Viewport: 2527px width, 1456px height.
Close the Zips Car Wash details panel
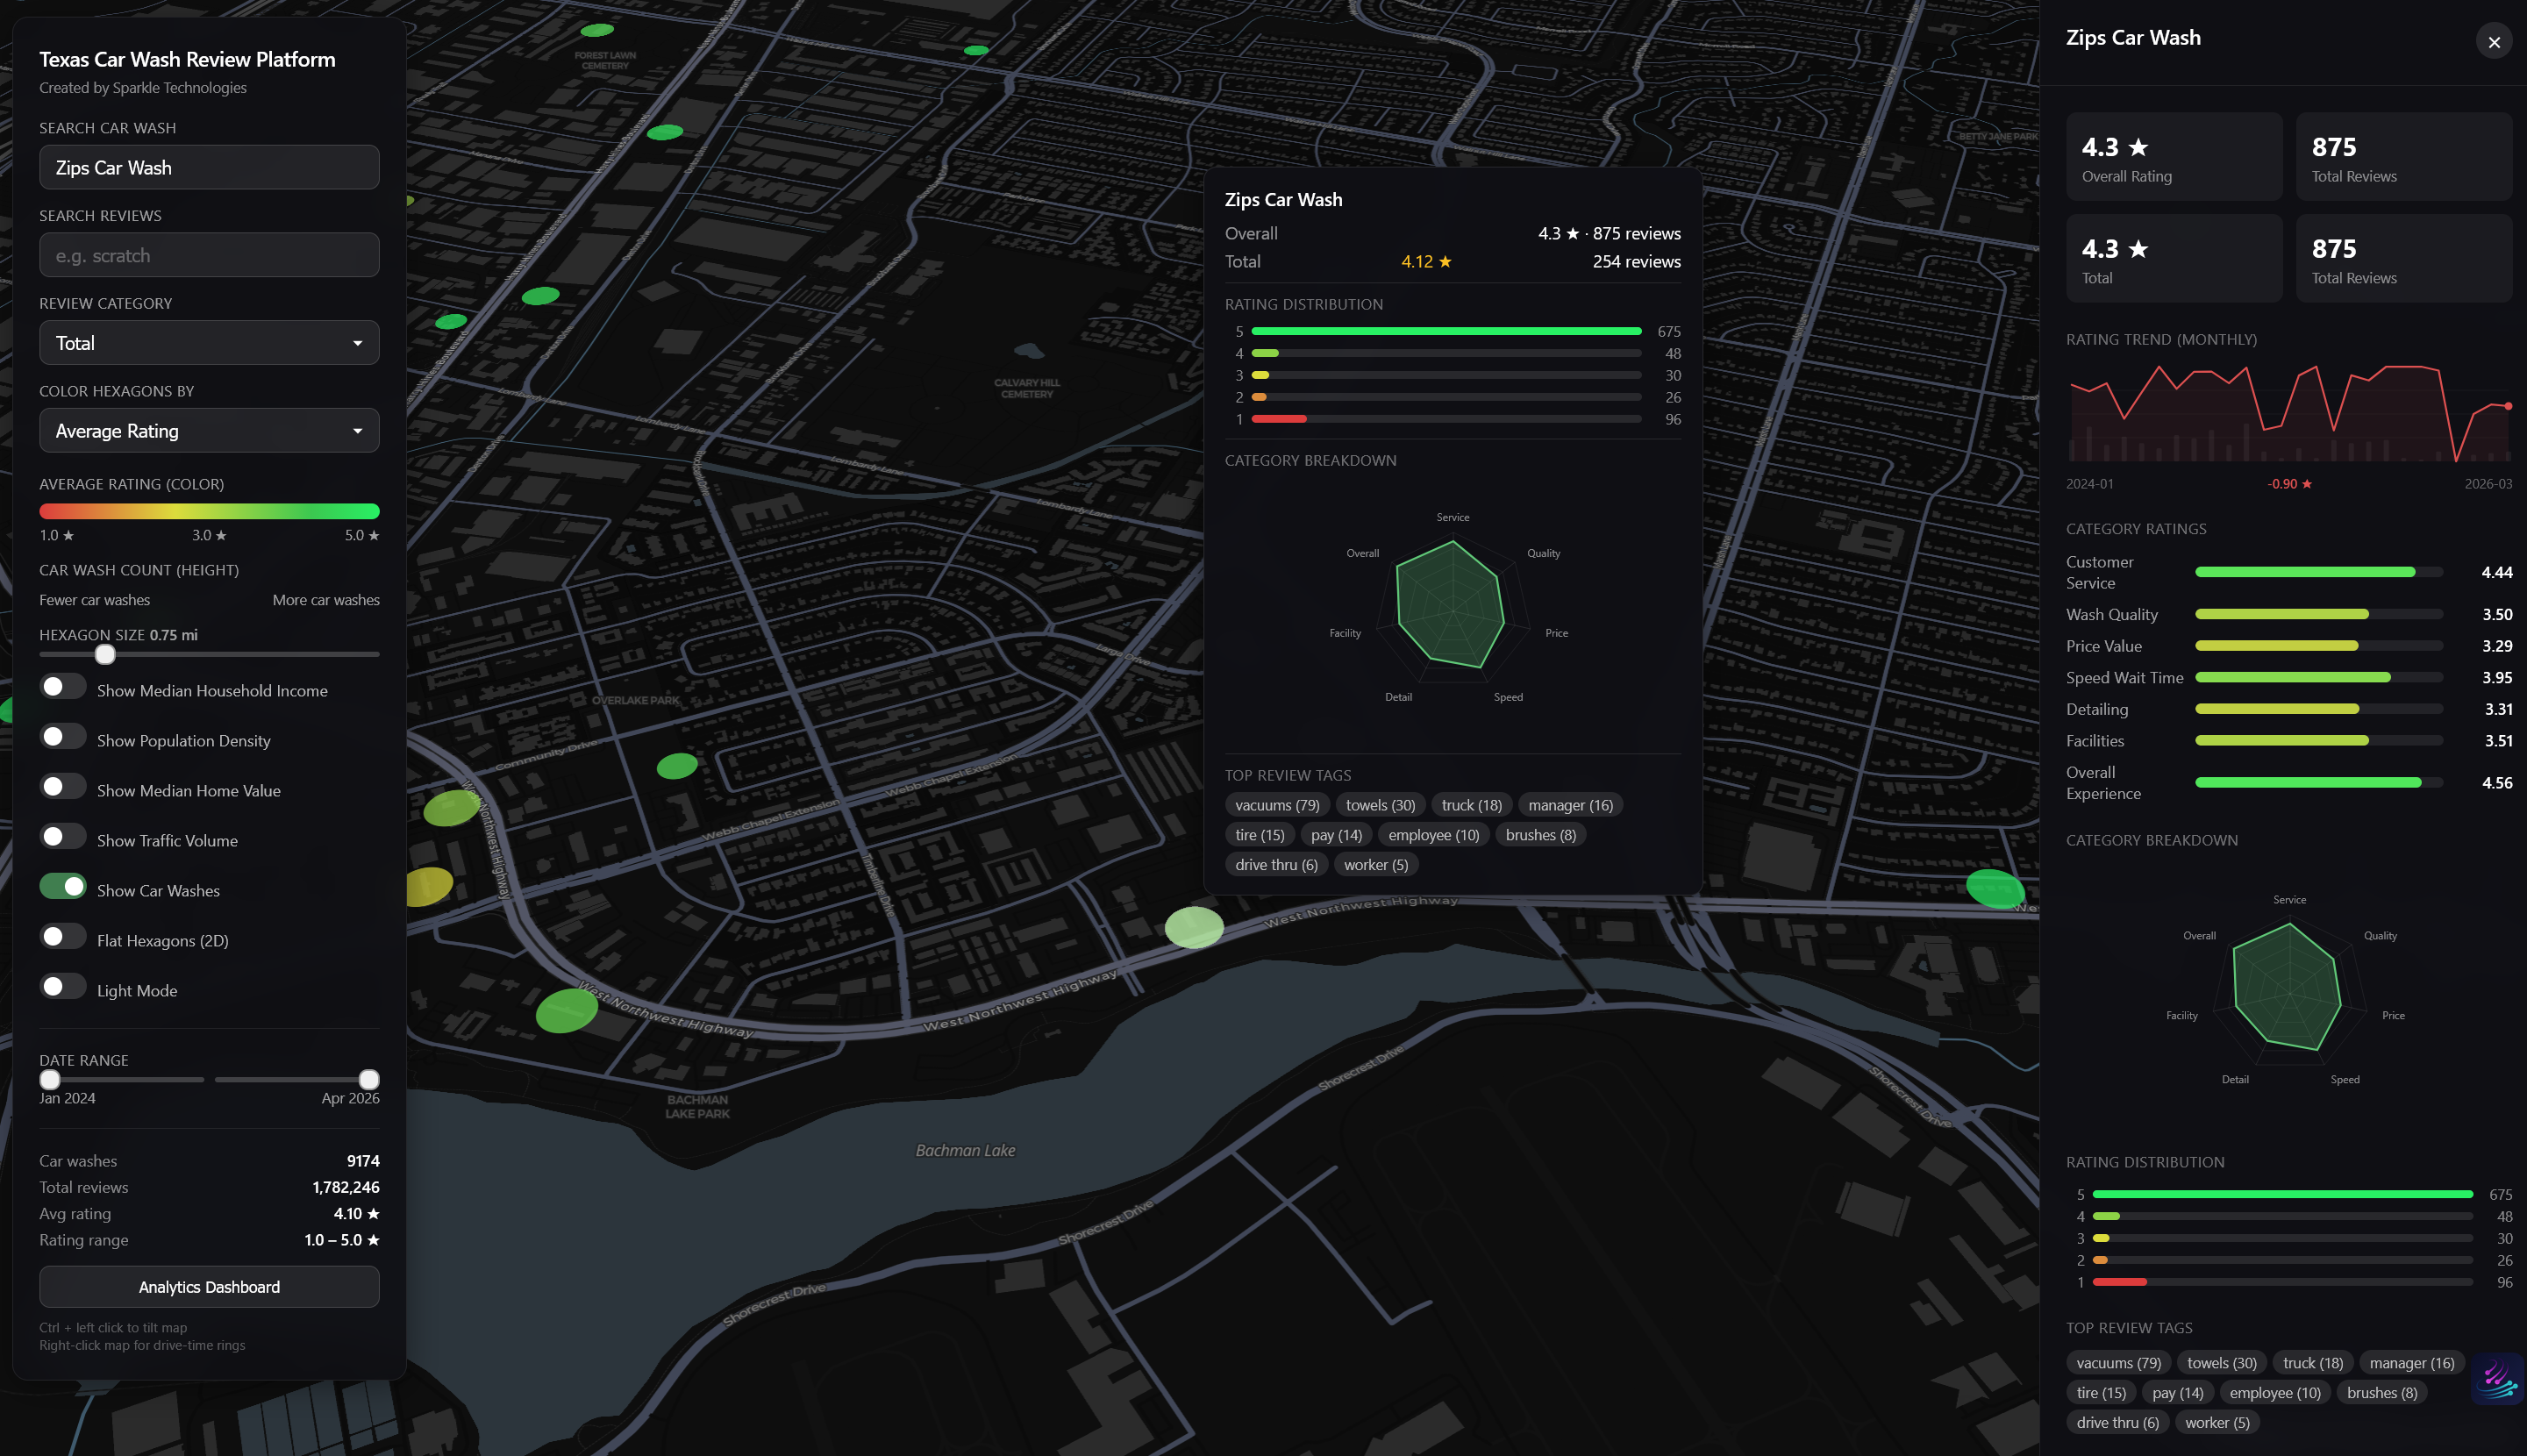(x=2493, y=42)
